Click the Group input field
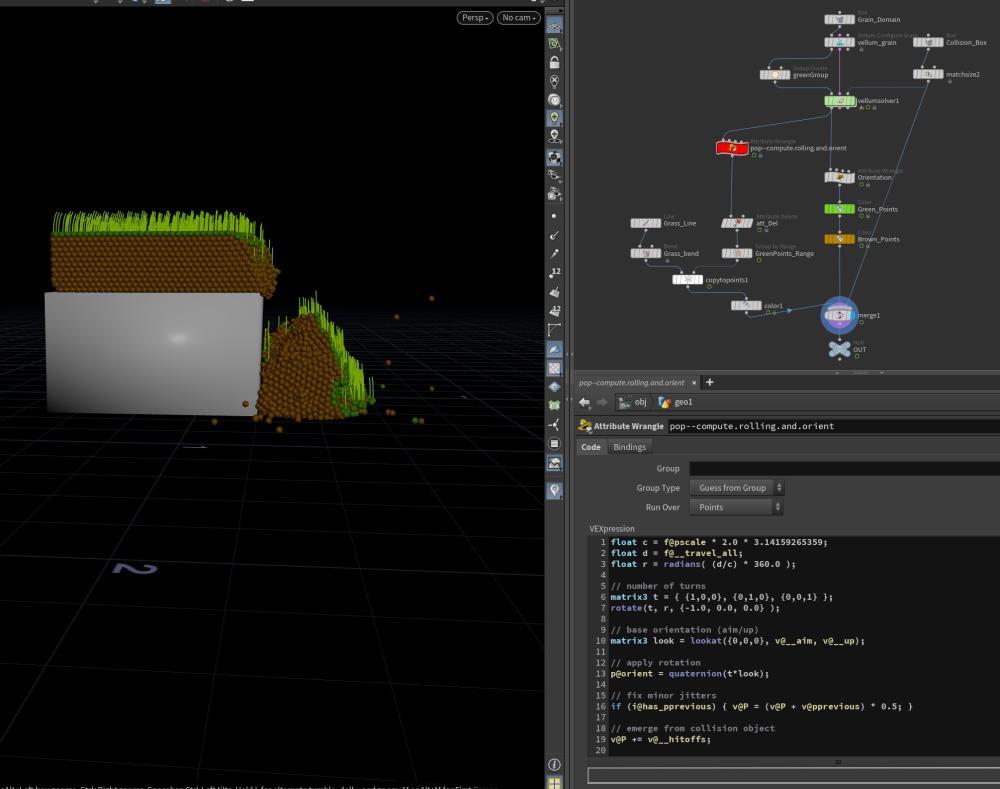The image size is (1000, 789). click(844, 469)
